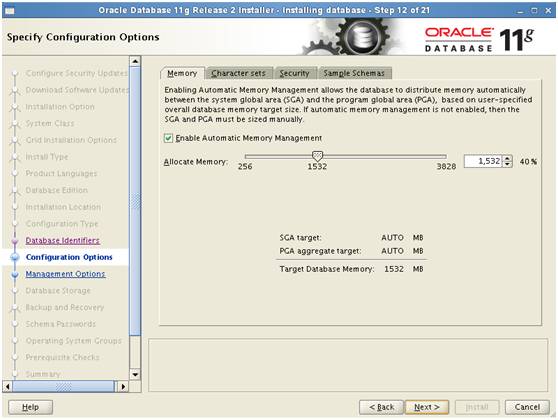Click the slider minimum label 256
This screenshot has width=558, height=420.
coord(245,167)
